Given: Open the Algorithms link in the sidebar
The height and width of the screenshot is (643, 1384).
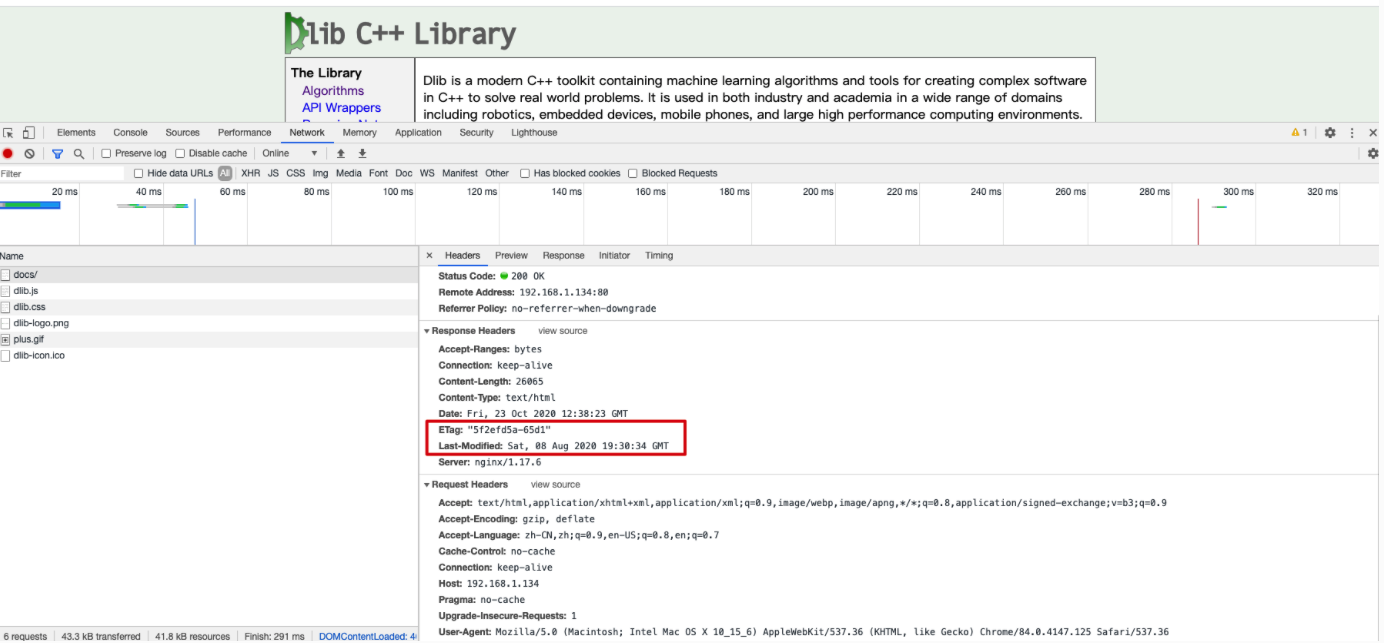Looking at the screenshot, I should (x=333, y=91).
